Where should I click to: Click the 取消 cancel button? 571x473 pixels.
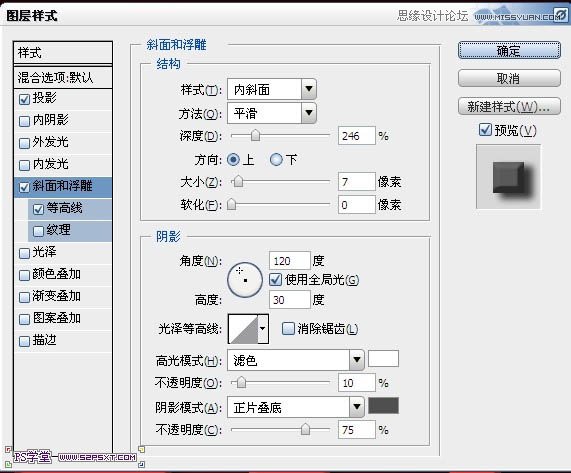509,78
